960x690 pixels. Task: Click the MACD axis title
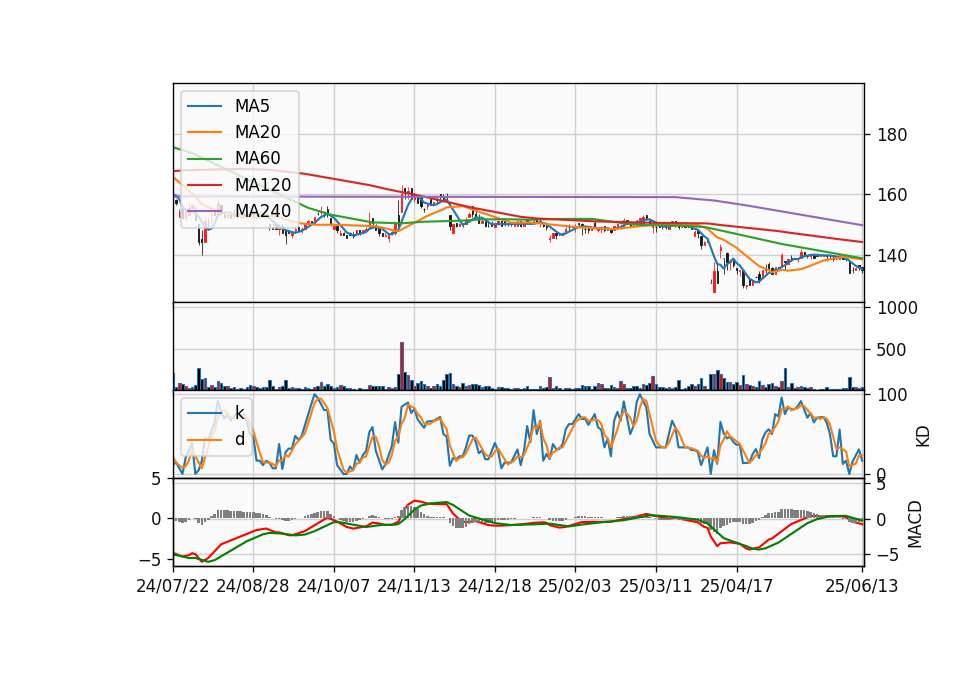click(x=915, y=524)
